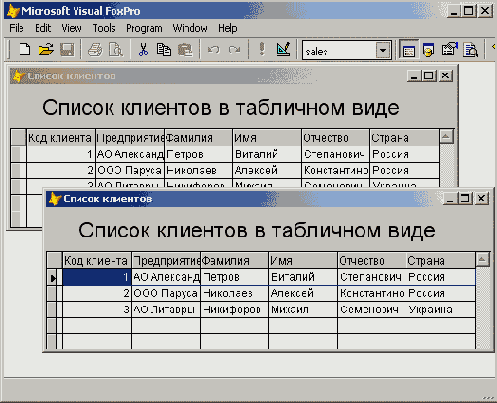Open the Command Window toolbar icon
Screen dimensions: 497x403
click(x=409, y=50)
